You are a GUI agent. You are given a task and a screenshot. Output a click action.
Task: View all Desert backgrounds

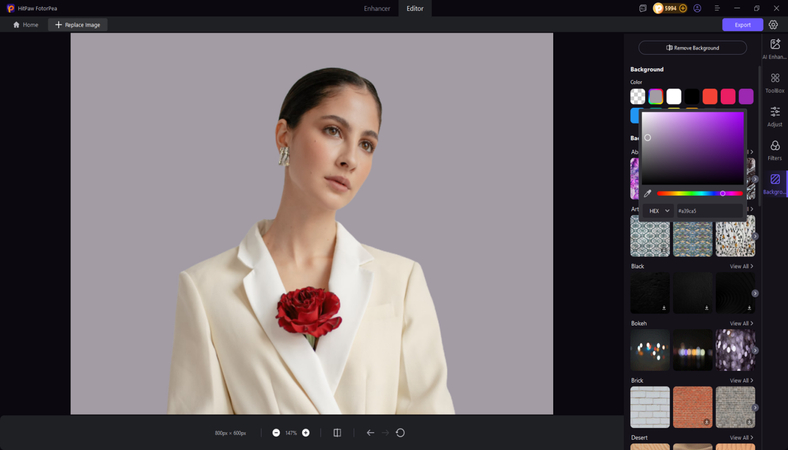[x=741, y=438]
